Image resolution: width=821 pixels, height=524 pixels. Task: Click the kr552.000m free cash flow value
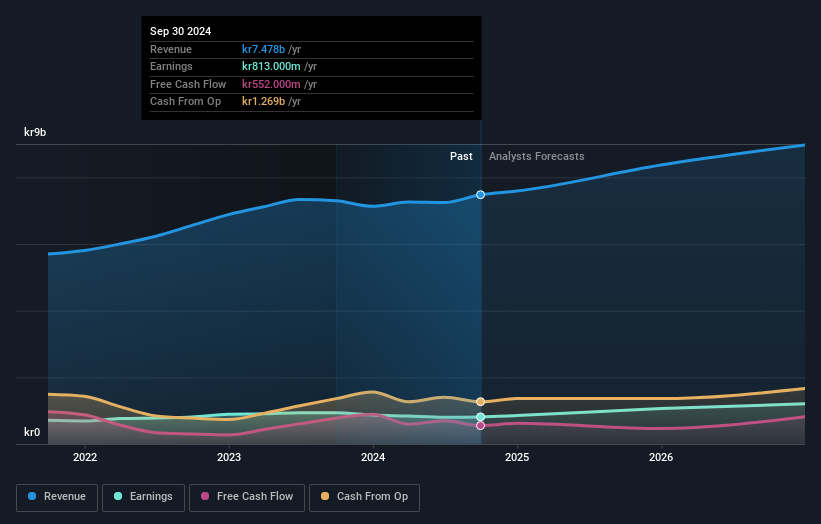pos(271,84)
